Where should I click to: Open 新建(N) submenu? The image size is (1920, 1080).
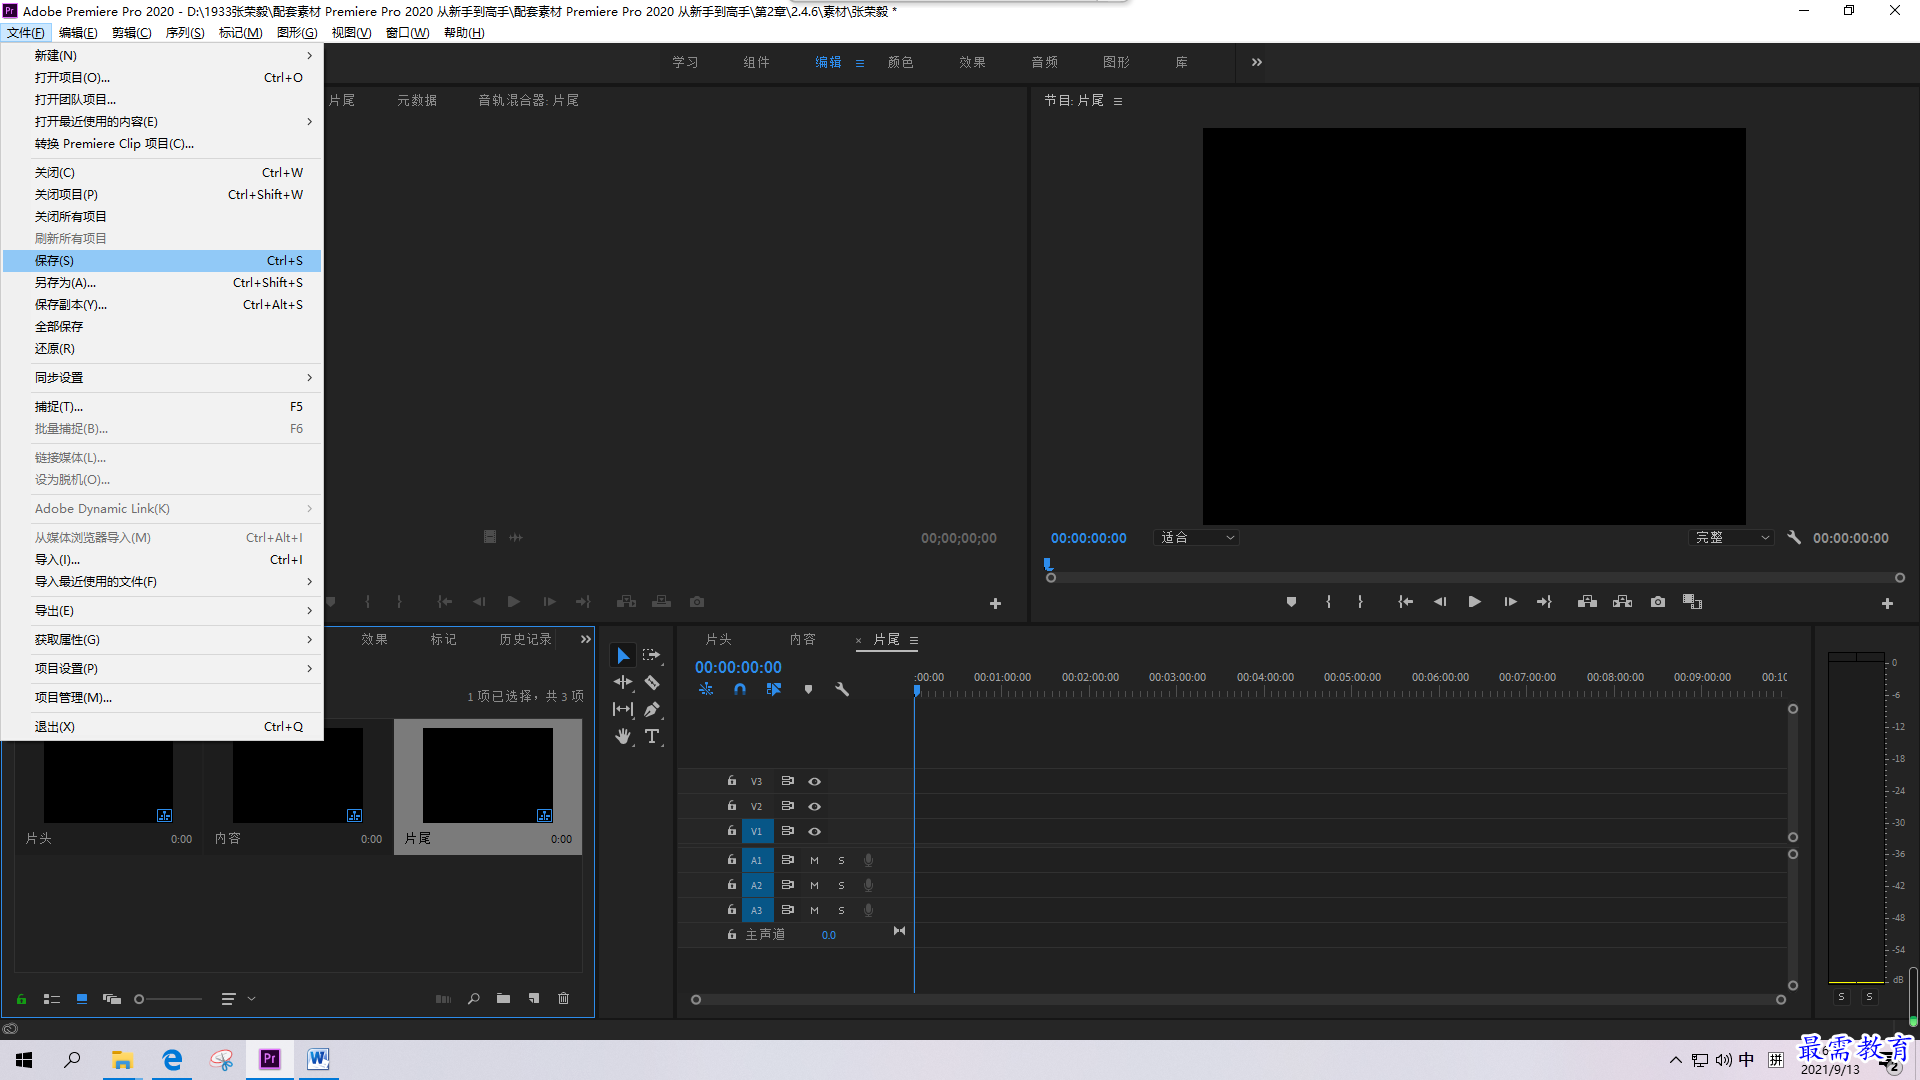(162, 56)
